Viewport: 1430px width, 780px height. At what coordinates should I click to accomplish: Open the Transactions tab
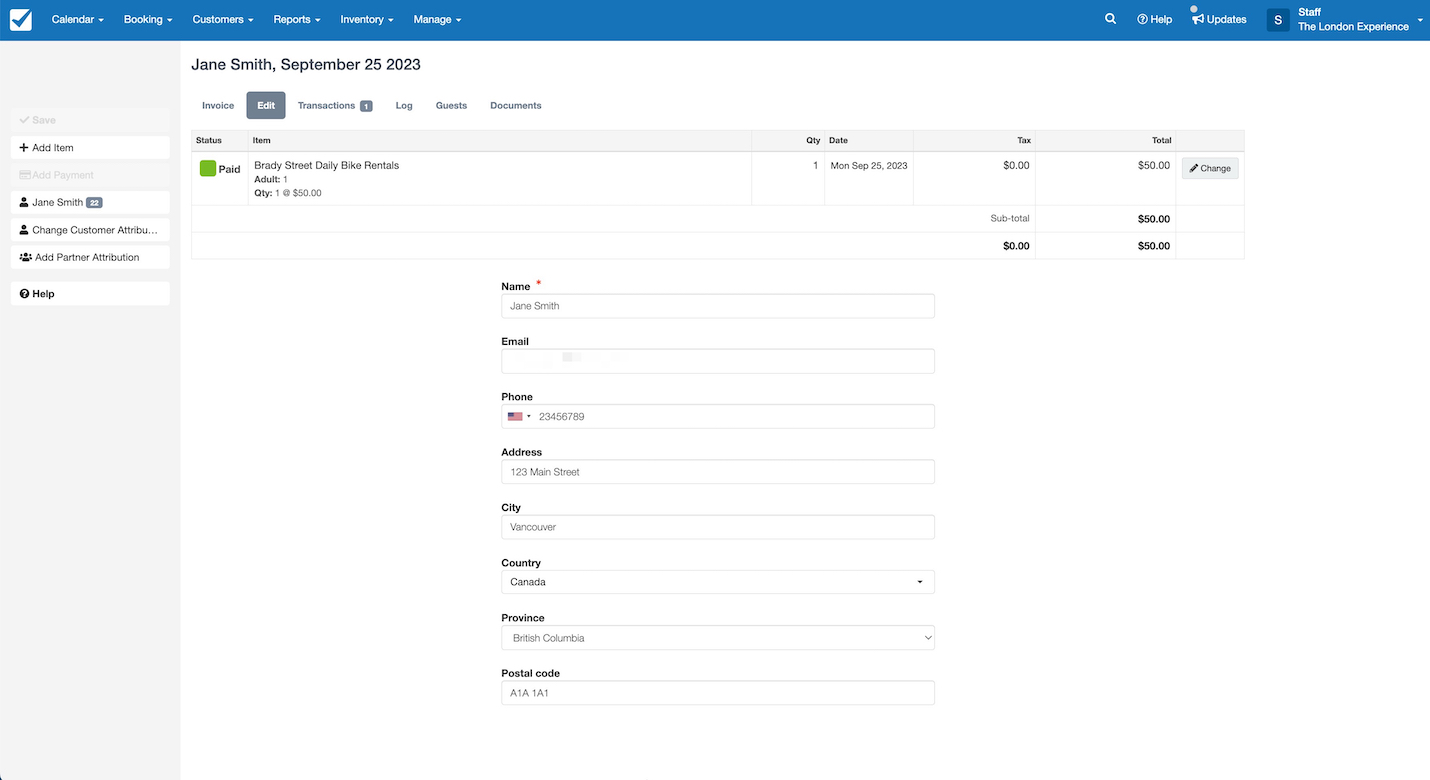(335, 105)
